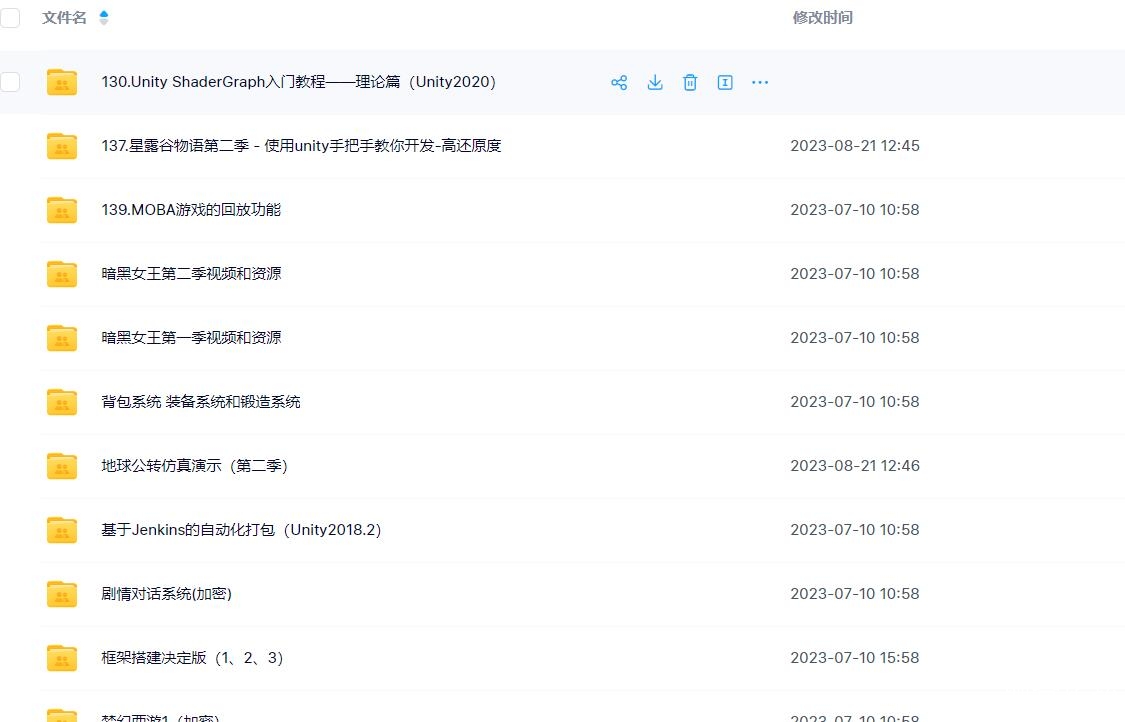This screenshot has width=1125, height=722.
Task: Open 背包系统 装备系统和锻造系统 folder
Action: point(201,402)
